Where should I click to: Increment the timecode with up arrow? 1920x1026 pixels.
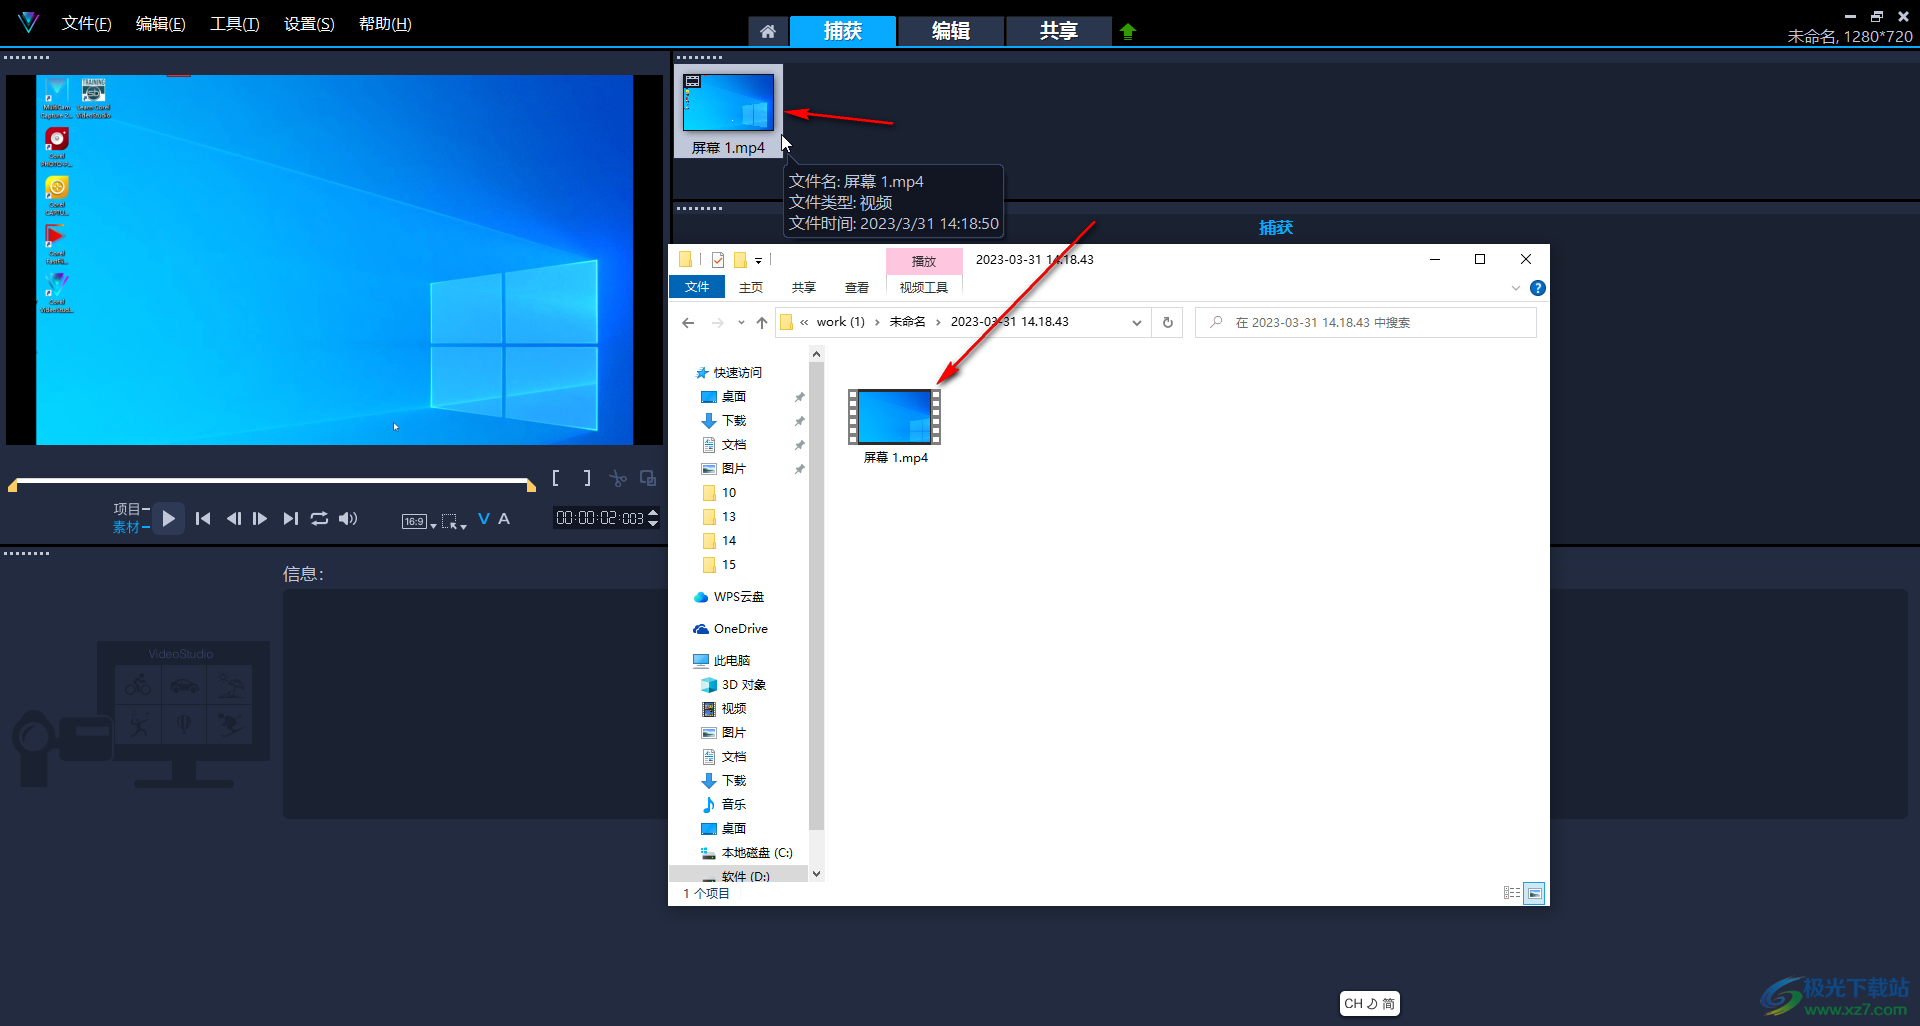(x=653, y=513)
